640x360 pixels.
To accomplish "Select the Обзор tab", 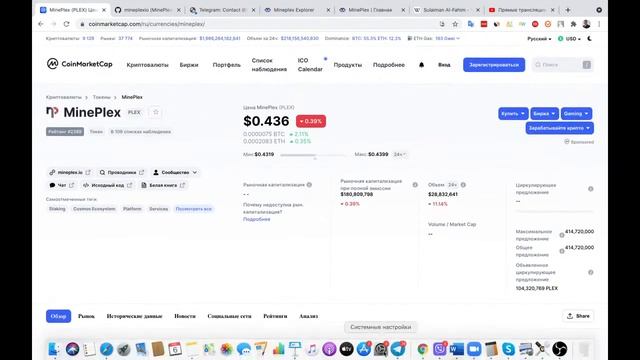I will 58,316.
